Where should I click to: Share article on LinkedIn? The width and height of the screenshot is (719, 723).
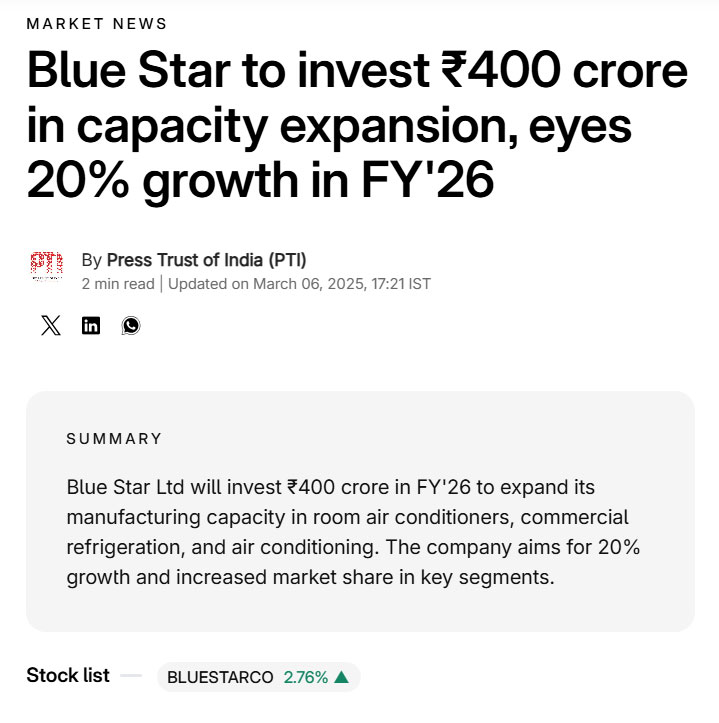click(91, 325)
